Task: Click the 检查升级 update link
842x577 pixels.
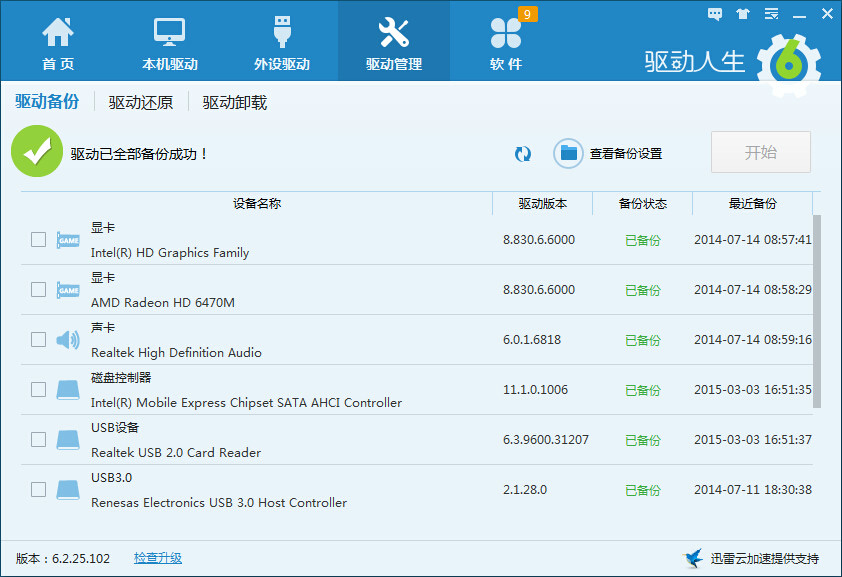Action: [158, 558]
